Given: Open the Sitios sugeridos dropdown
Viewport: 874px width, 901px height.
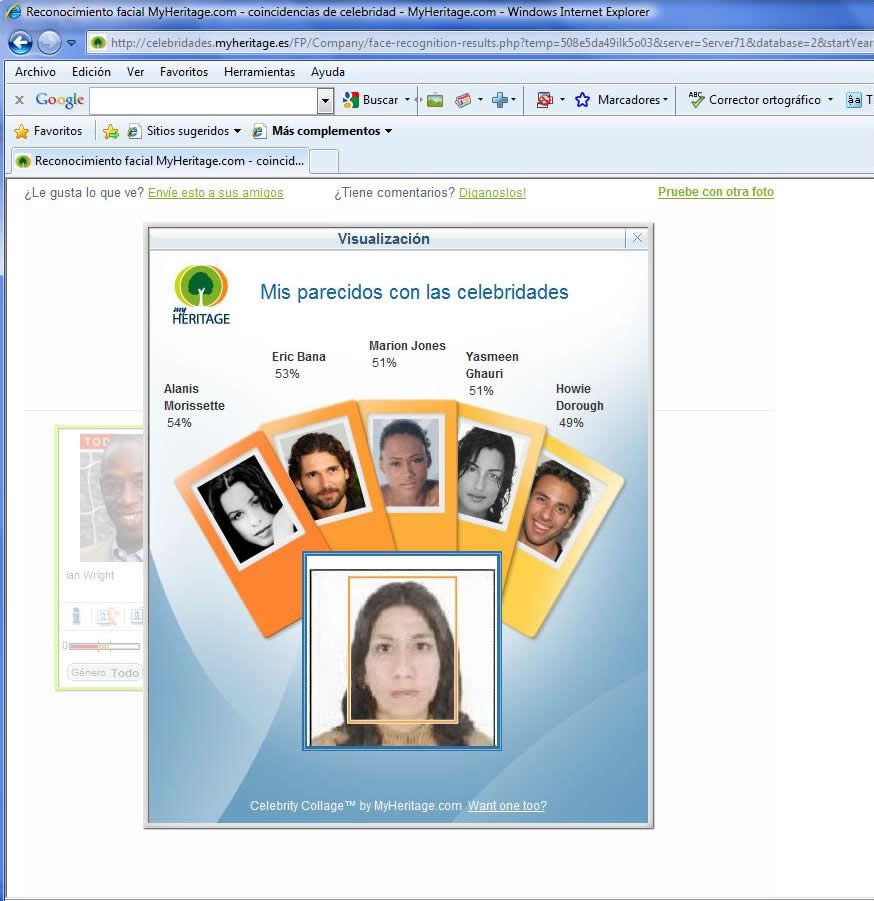Looking at the screenshot, I should pyautogui.click(x=184, y=131).
